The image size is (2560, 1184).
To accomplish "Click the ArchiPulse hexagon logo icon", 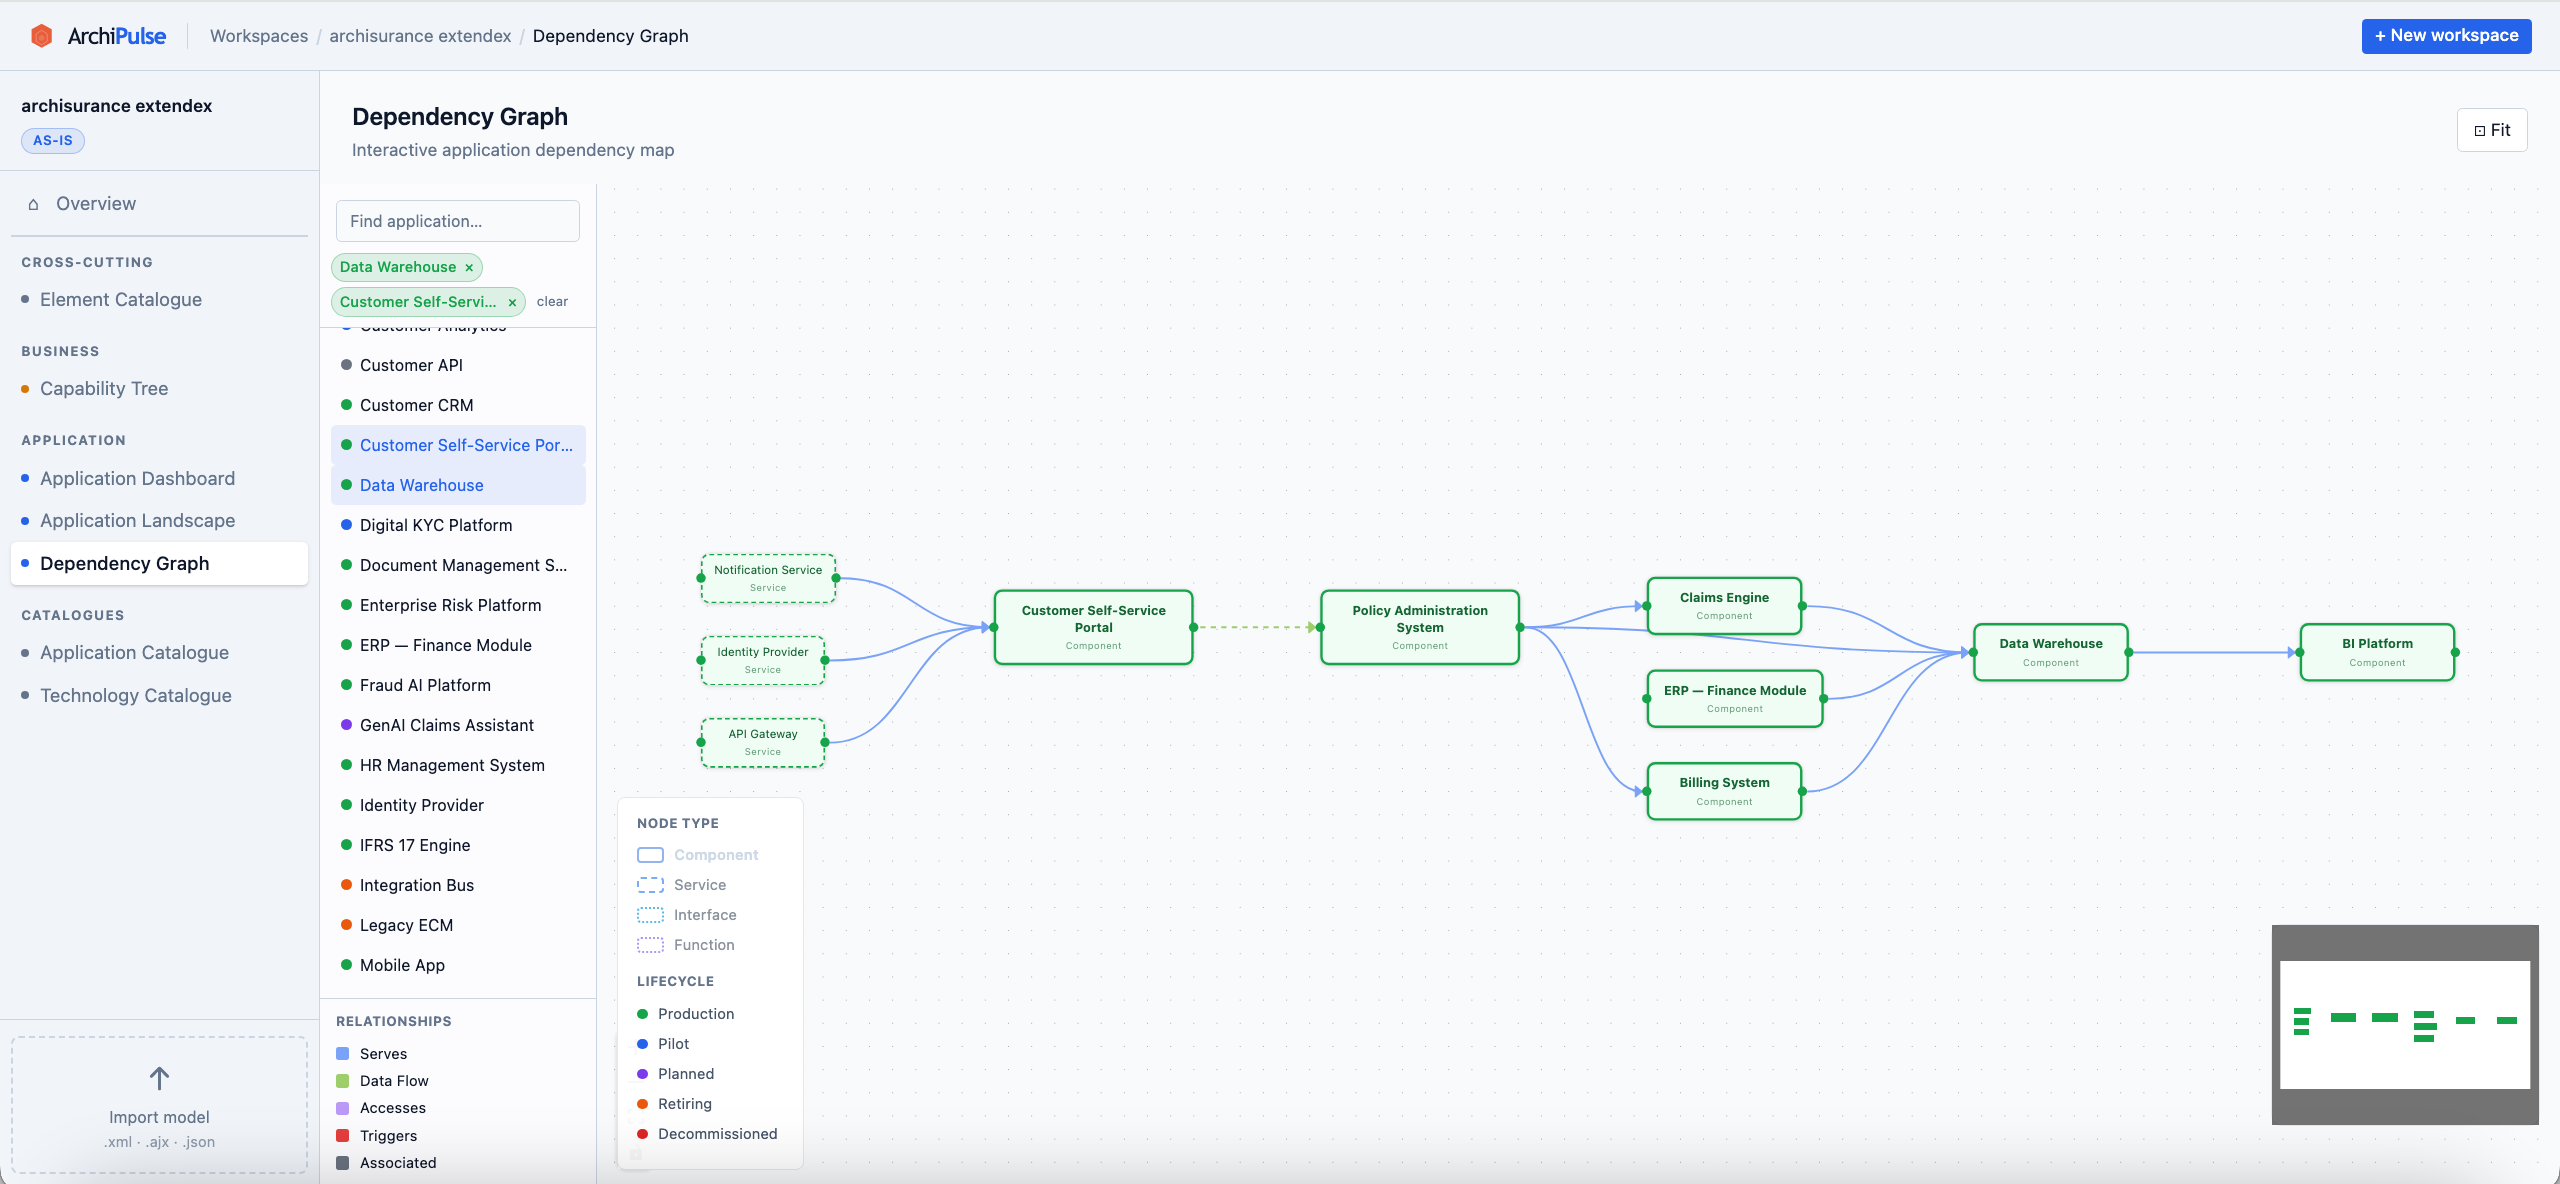I will (41, 34).
